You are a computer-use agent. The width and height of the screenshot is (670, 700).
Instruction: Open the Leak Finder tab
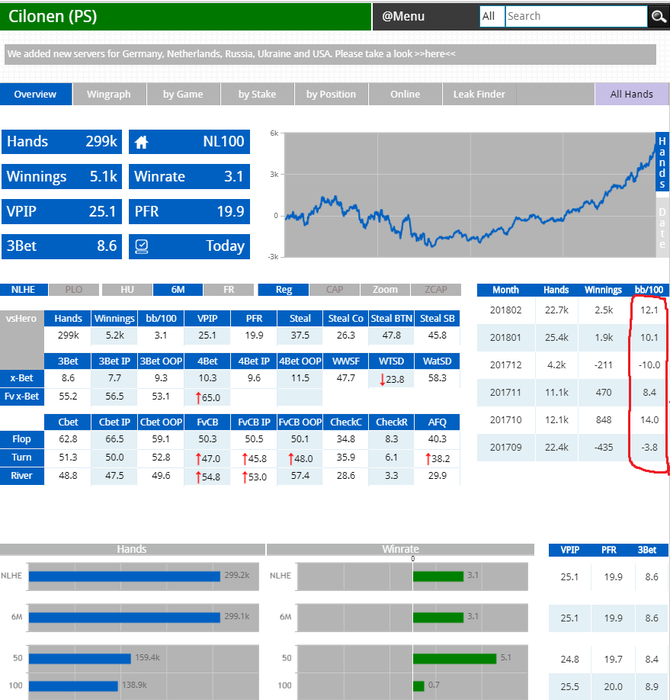479,94
